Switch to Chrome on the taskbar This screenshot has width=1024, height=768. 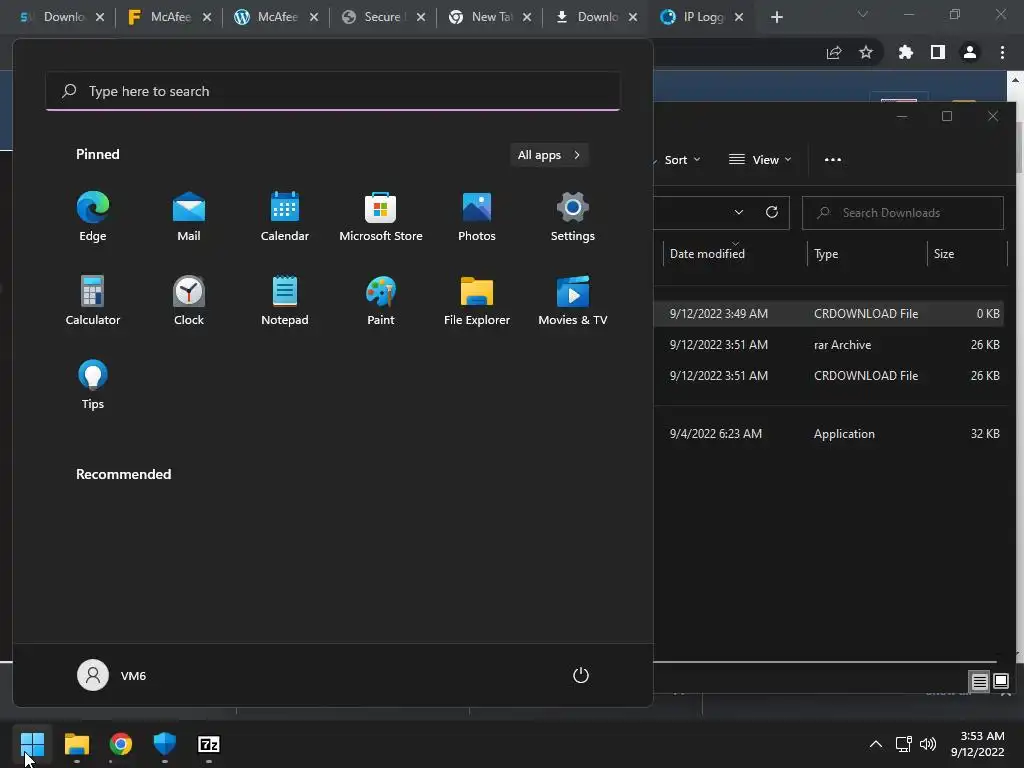click(121, 744)
